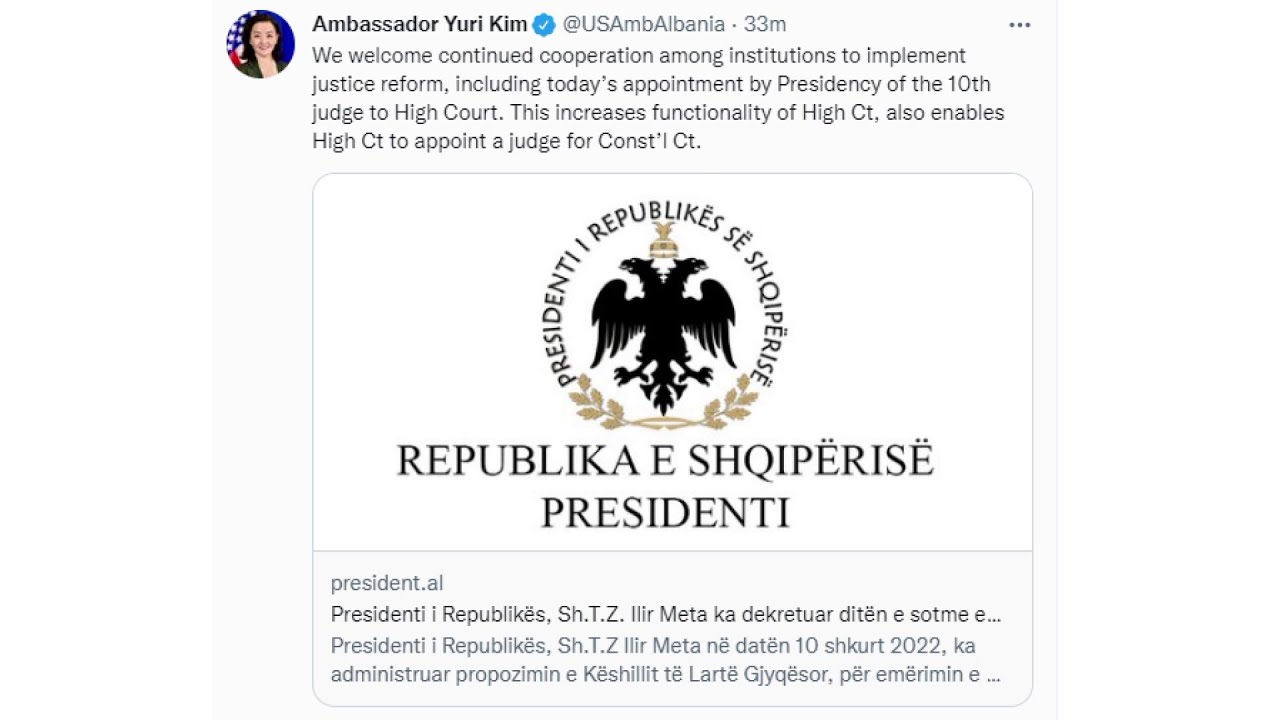Click the tweet's last line mentioning Const'l Ct.
The height and width of the screenshot is (720, 1280).
pos(507,141)
